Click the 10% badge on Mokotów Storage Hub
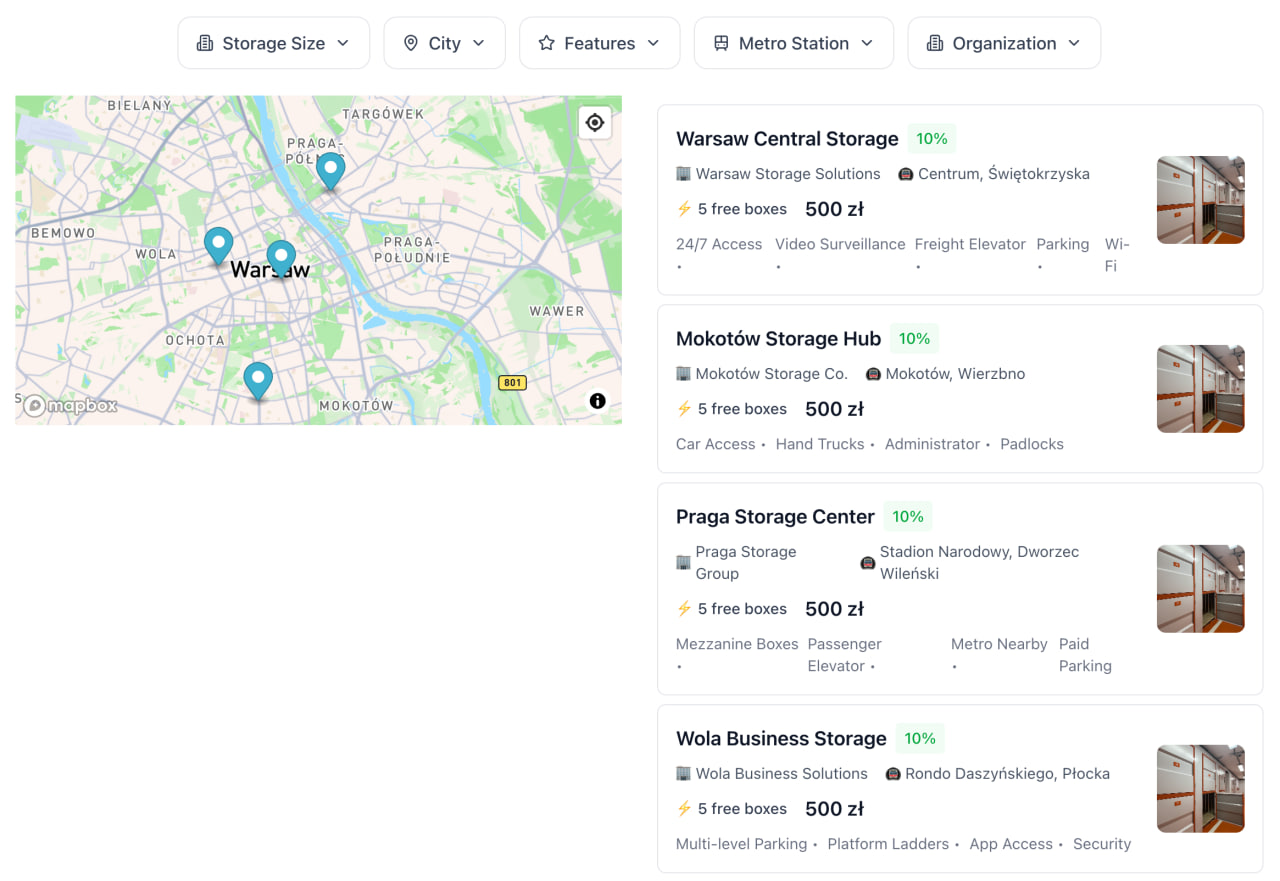1280x881 pixels. [914, 339]
